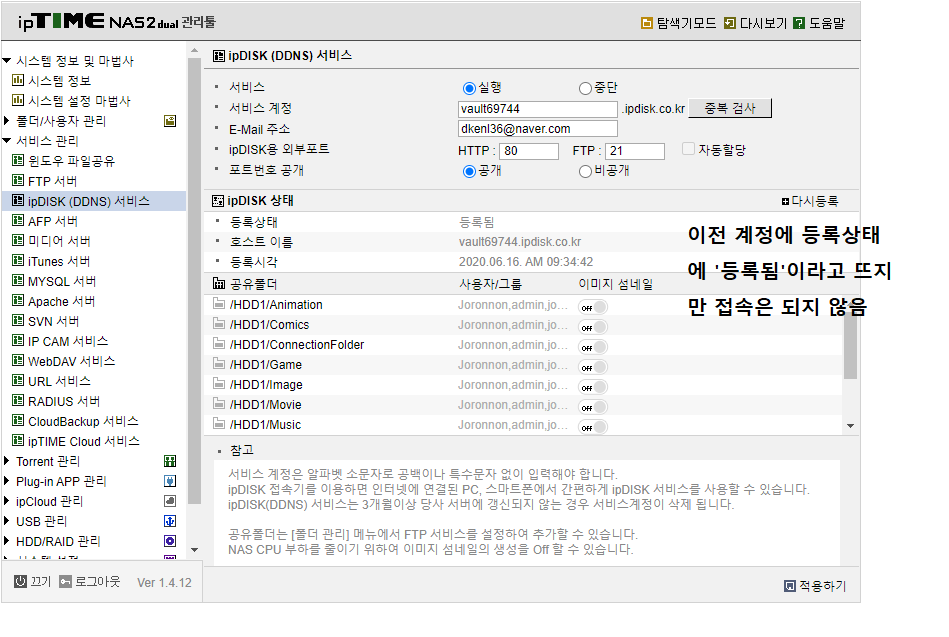Check the 자동할당 checkbox
Viewport: 949px width, 637px height.
(x=688, y=148)
